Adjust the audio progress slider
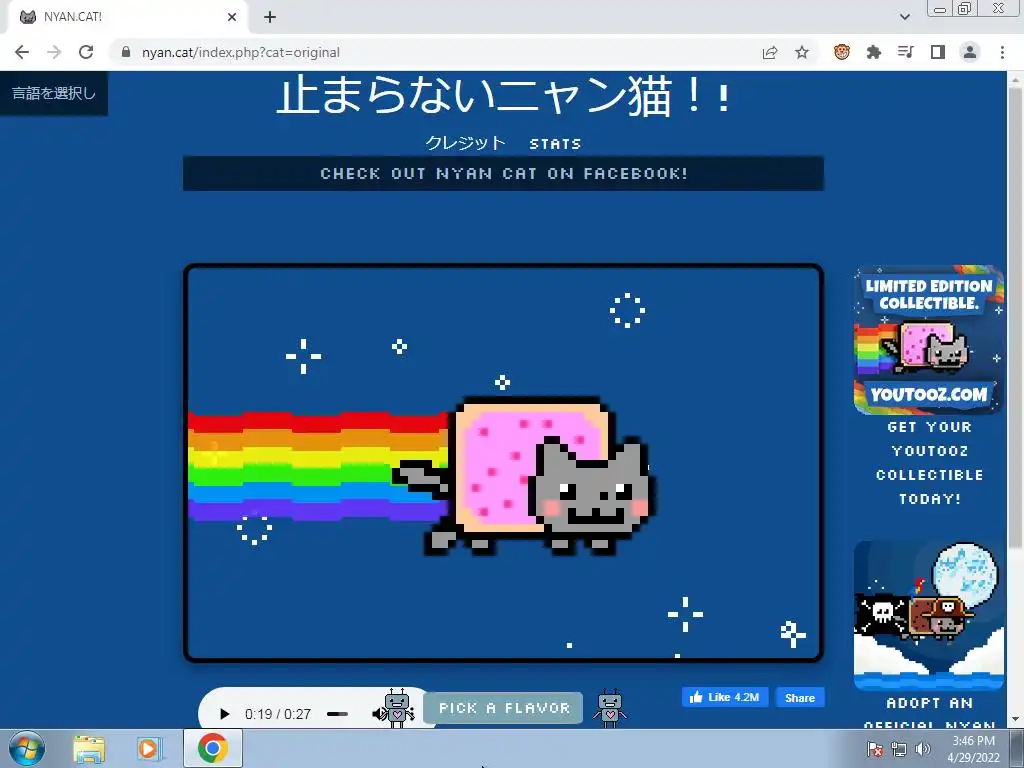Image resolution: width=1024 pixels, height=768 pixels. (x=338, y=714)
